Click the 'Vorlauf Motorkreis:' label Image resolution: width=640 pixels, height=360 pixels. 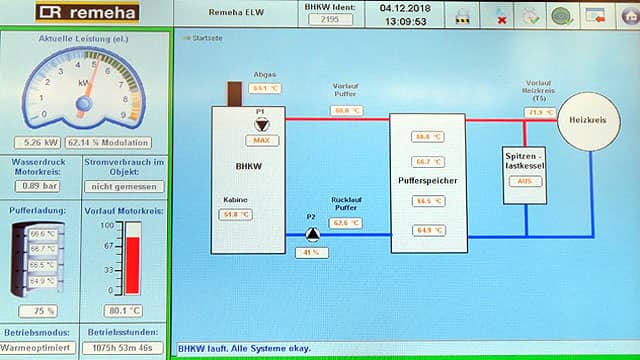coord(124,211)
